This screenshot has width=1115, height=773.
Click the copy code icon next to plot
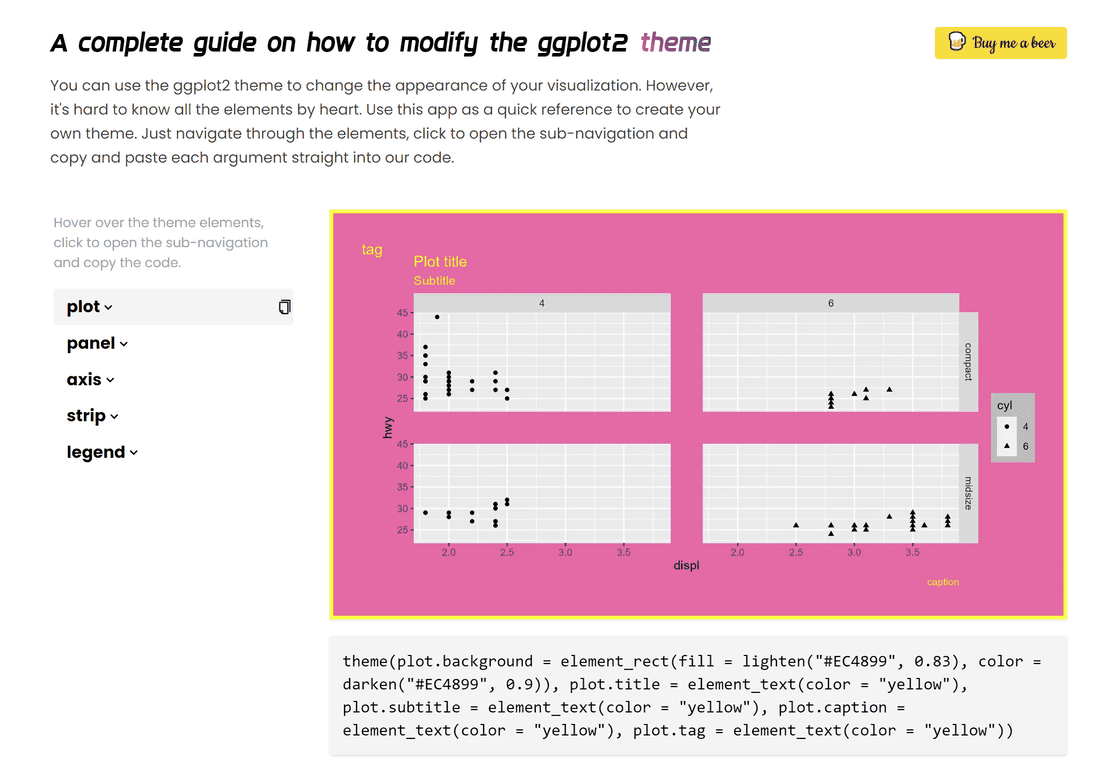pyautogui.click(x=284, y=307)
